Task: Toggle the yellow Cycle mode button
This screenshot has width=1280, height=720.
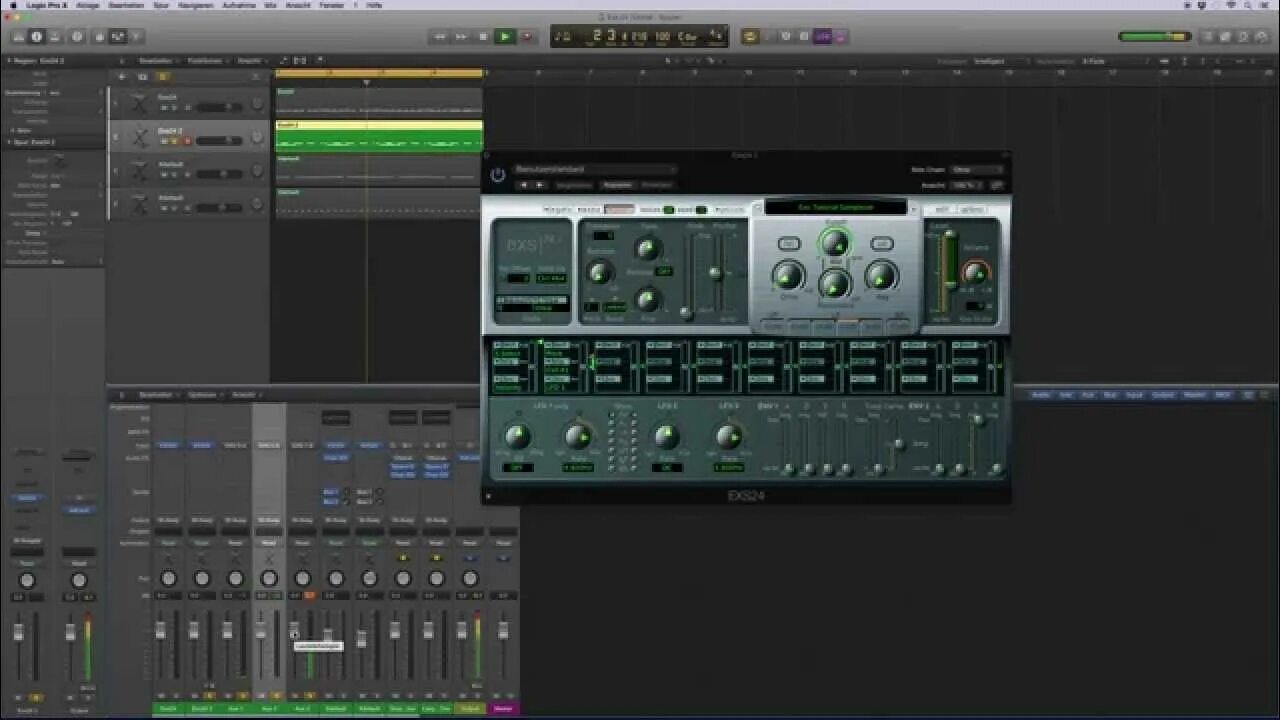Action: pyautogui.click(x=750, y=36)
